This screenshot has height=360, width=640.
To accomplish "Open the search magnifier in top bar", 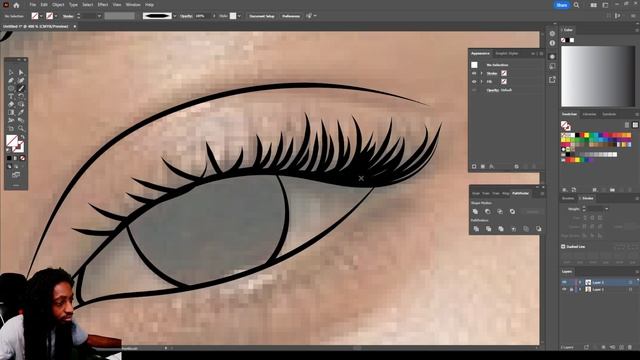I will pos(576,5).
